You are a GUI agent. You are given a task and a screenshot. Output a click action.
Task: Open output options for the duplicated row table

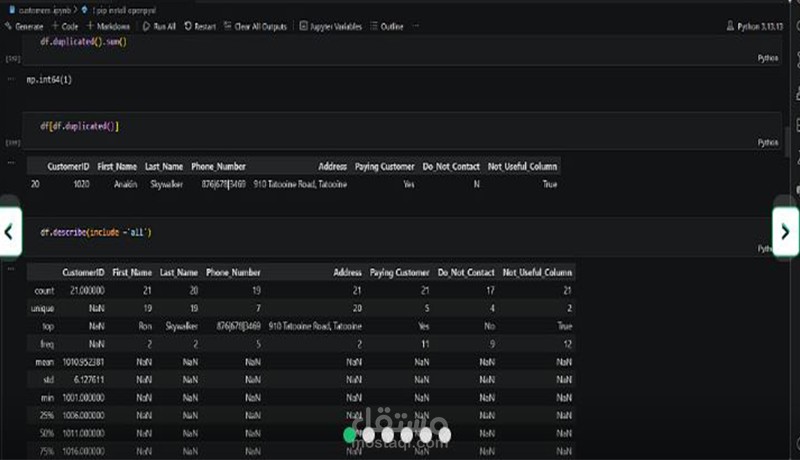(x=11, y=163)
